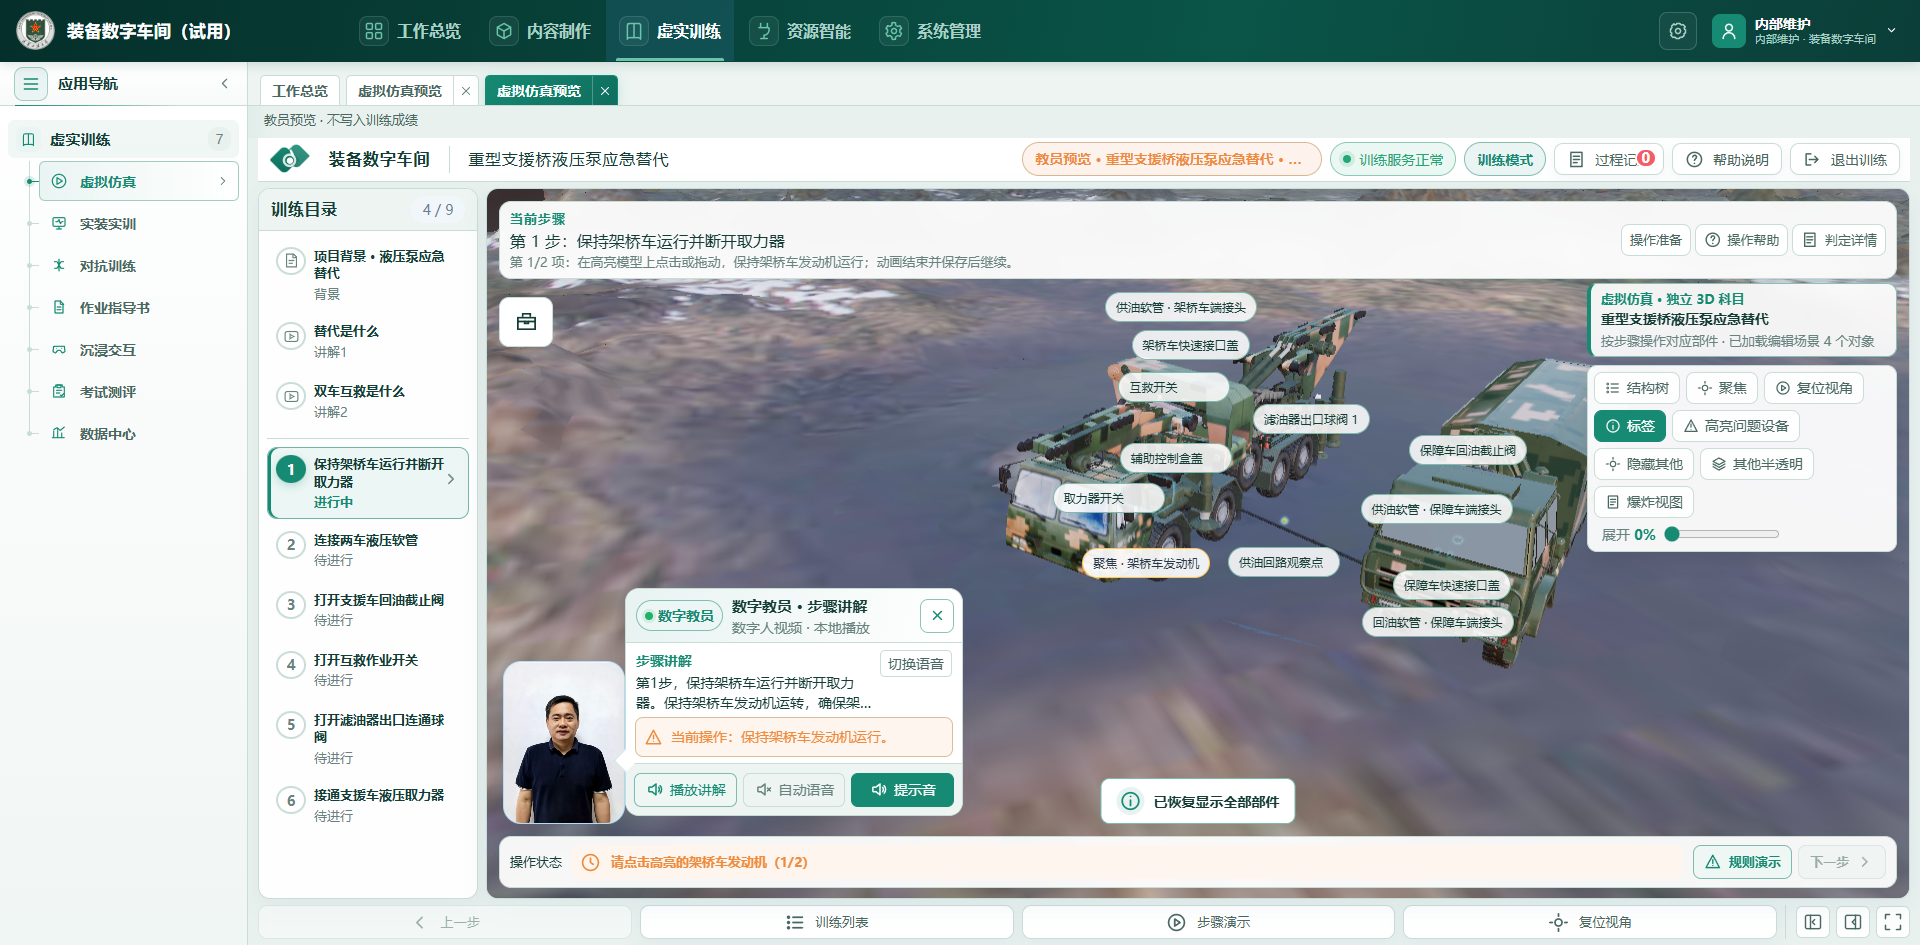The image size is (1920, 945).
Task: Collapse right panel icon in bottom bar
Action: [1853, 922]
